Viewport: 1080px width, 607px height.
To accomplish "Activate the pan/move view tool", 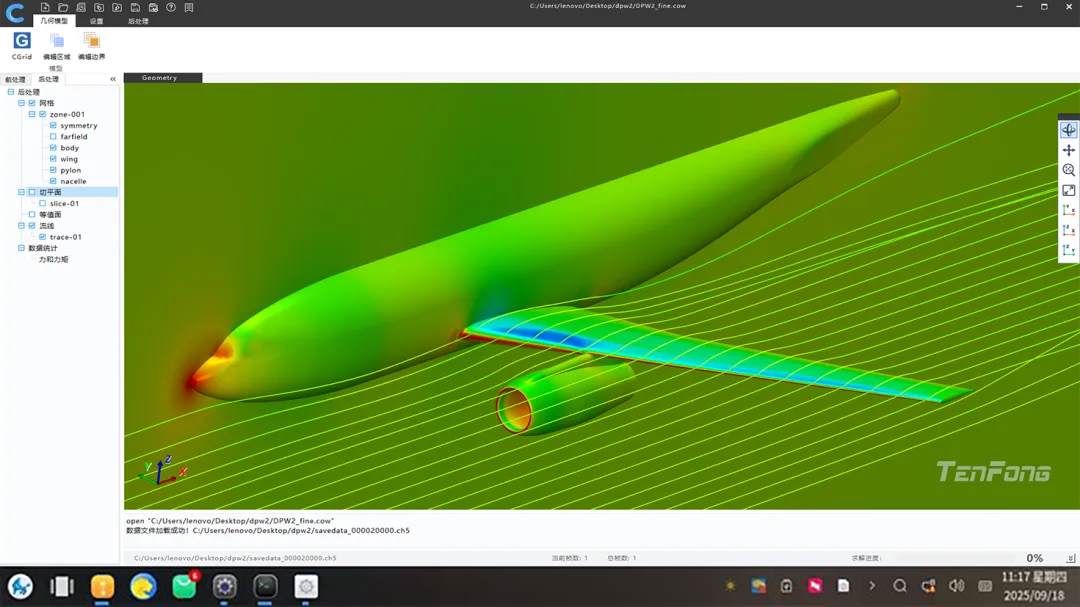I will pos(1068,150).
